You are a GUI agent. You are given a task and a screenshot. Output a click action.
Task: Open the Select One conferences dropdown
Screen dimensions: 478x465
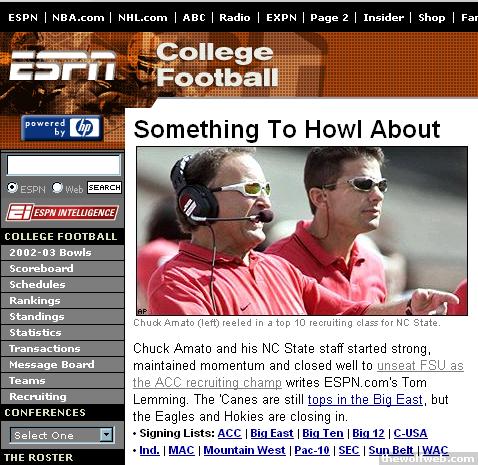coord(62,435)
